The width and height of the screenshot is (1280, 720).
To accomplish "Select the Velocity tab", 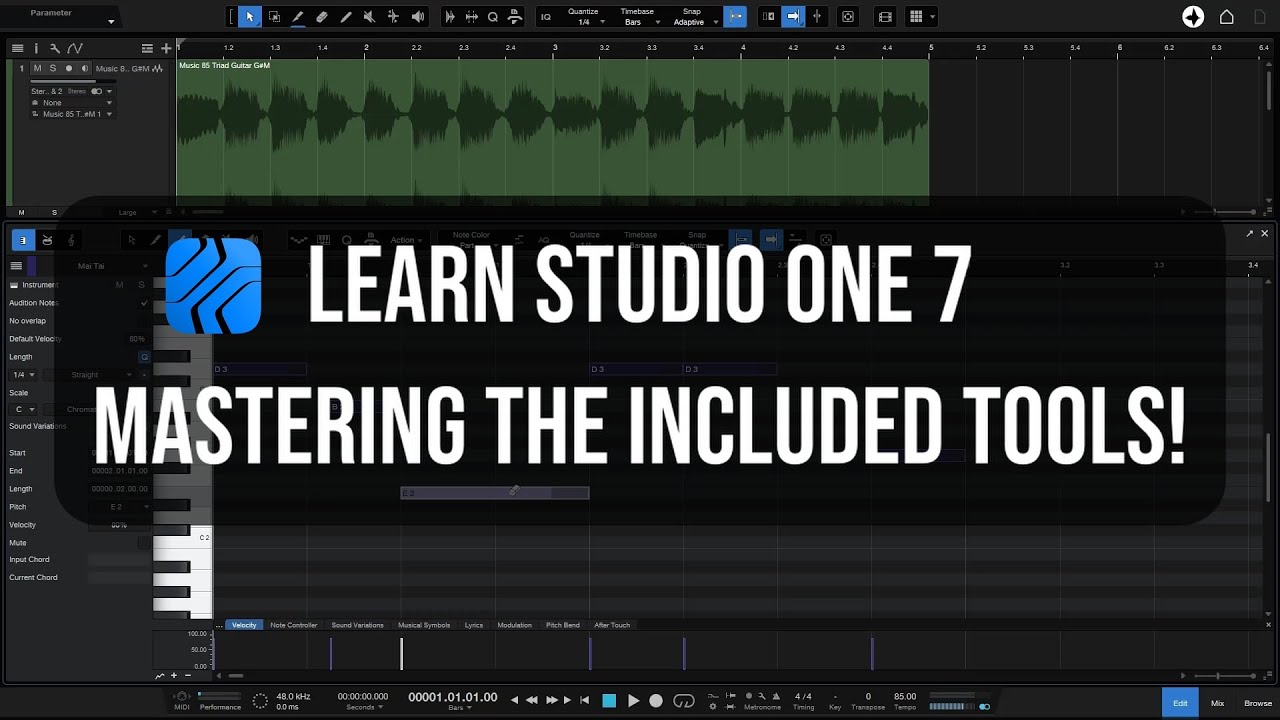I will pyautogui.click(x=244, y=625).
